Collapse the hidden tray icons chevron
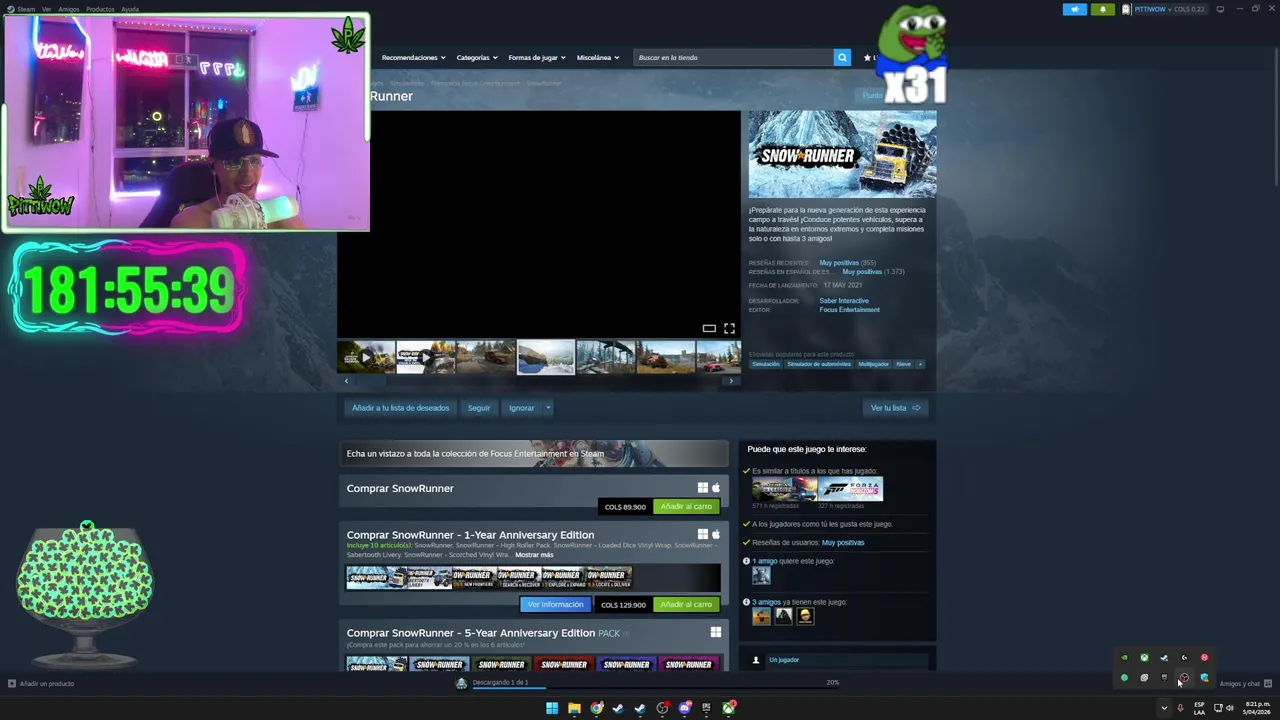The width and height of the screenshot is (1280, 720). click(1163, 708)
